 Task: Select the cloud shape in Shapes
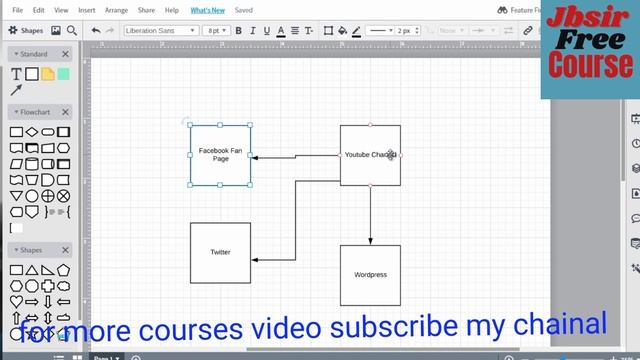tap(63, 286)
